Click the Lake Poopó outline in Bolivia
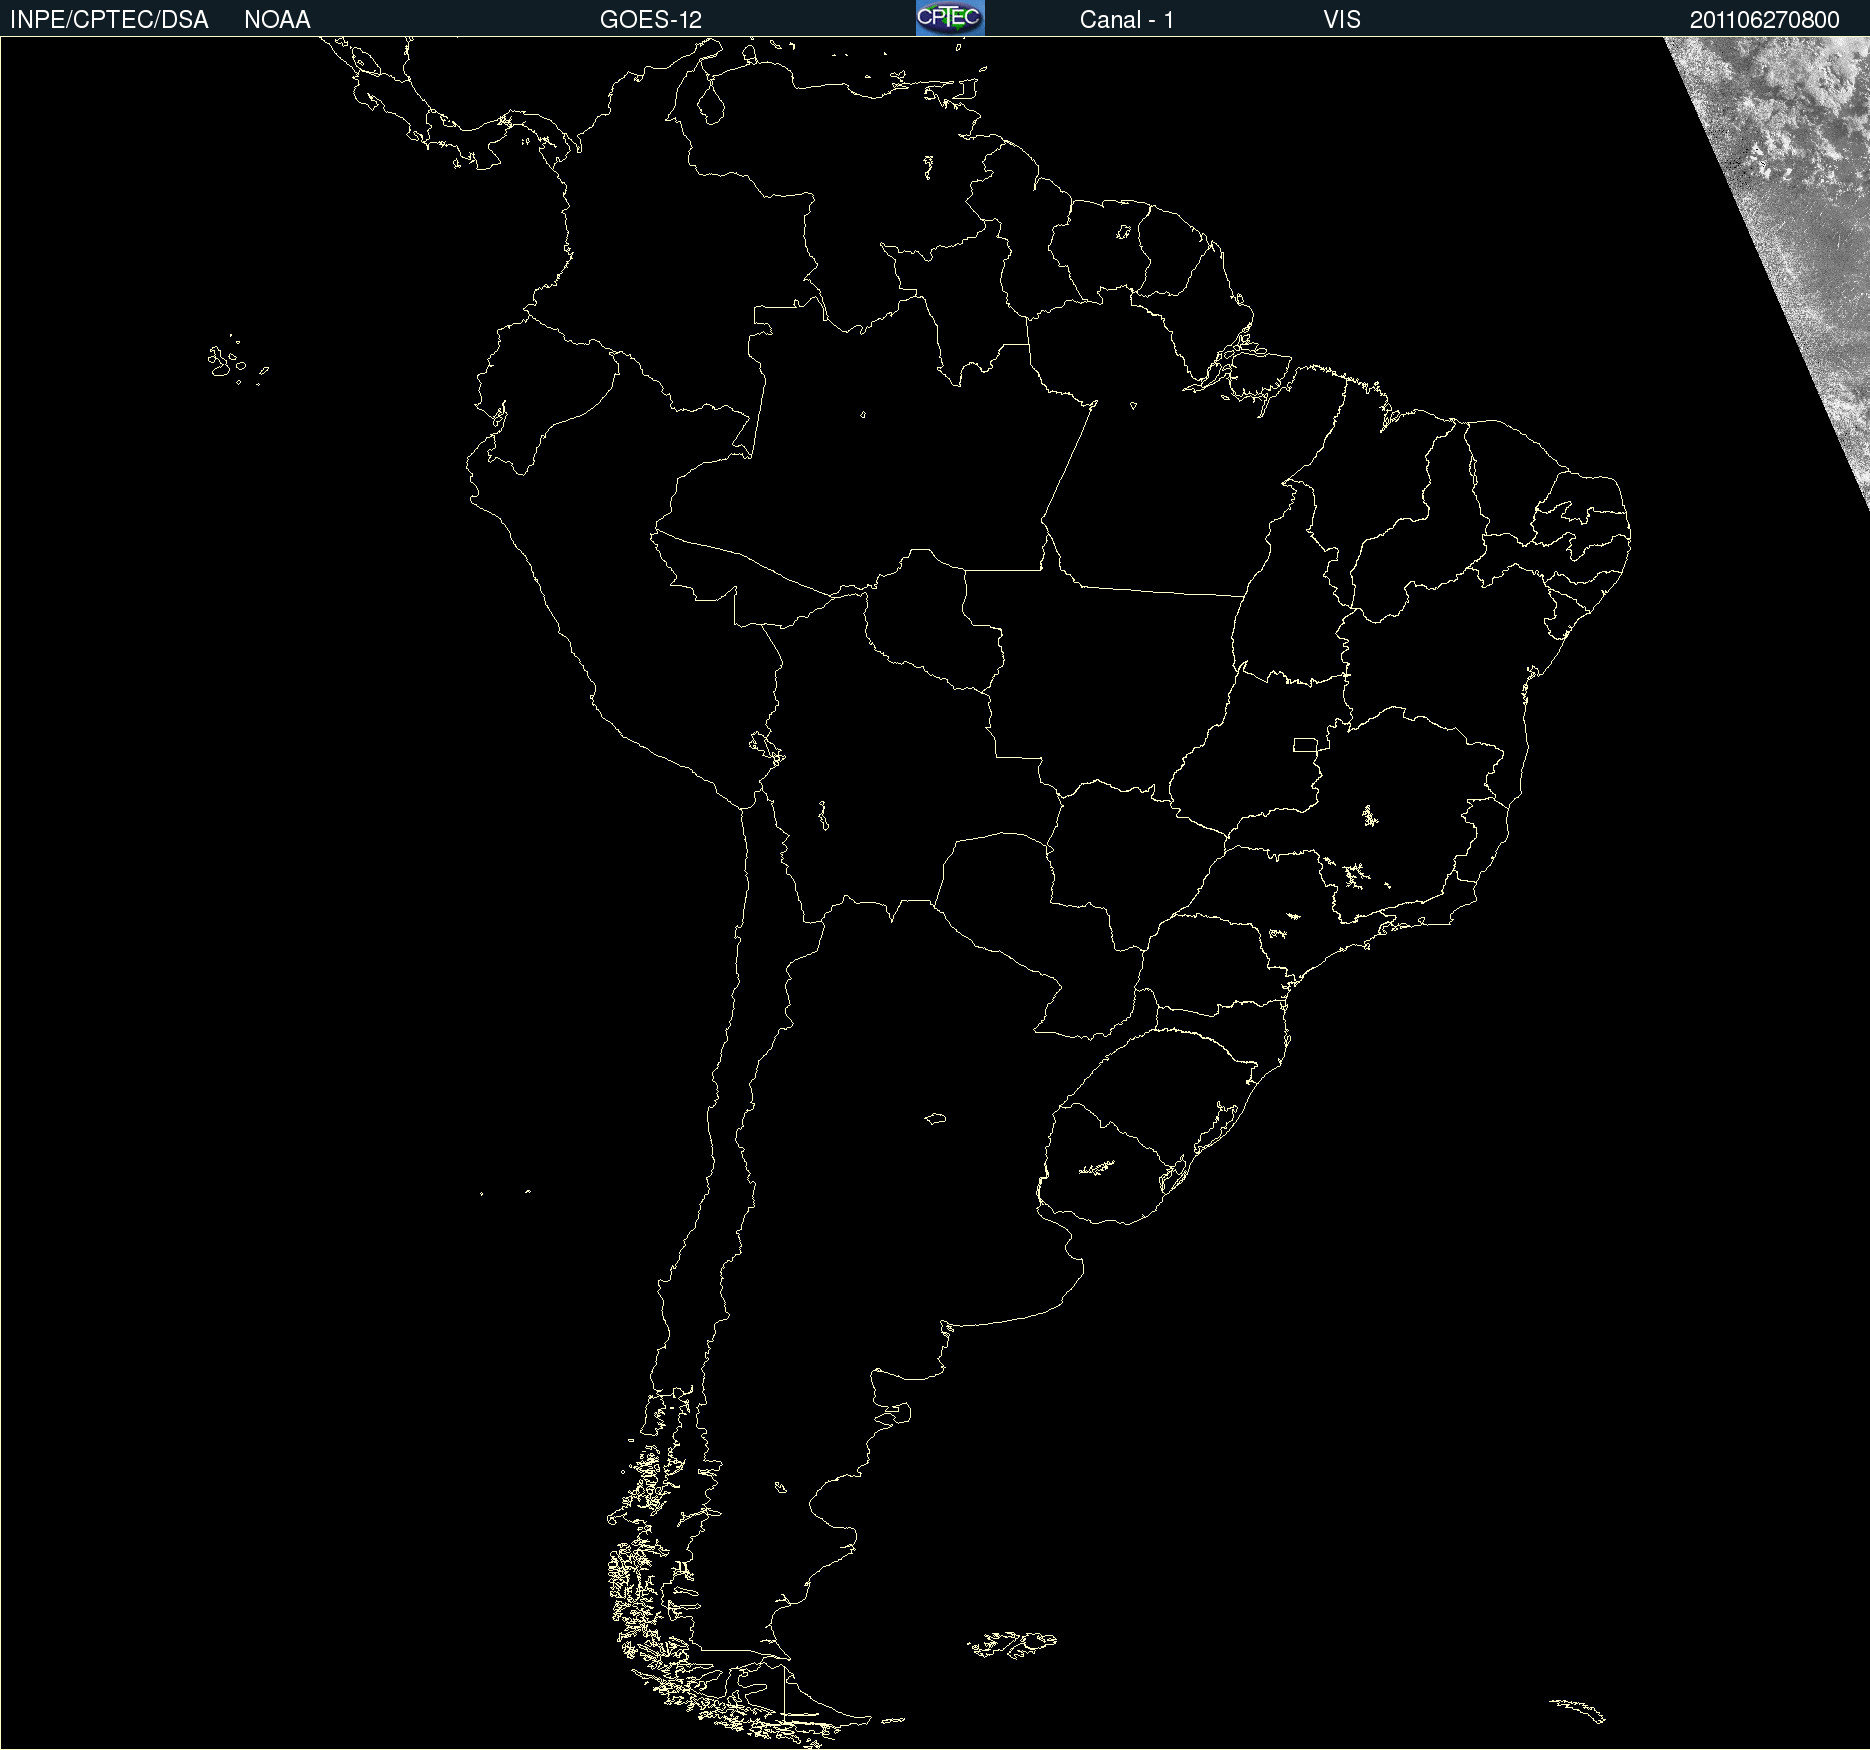Image resolution: width=1870 pixels, height=1750 pixels. point(823,815)
